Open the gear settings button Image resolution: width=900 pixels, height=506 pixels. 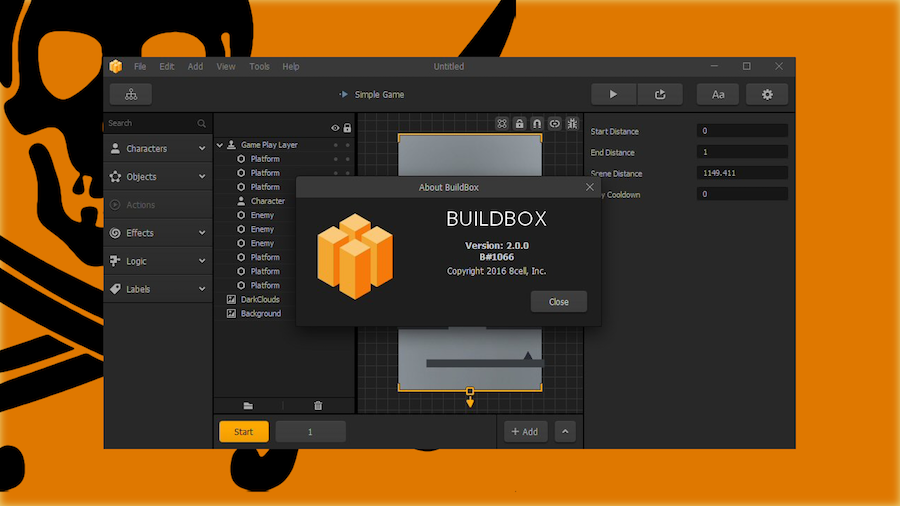(767, 95)
